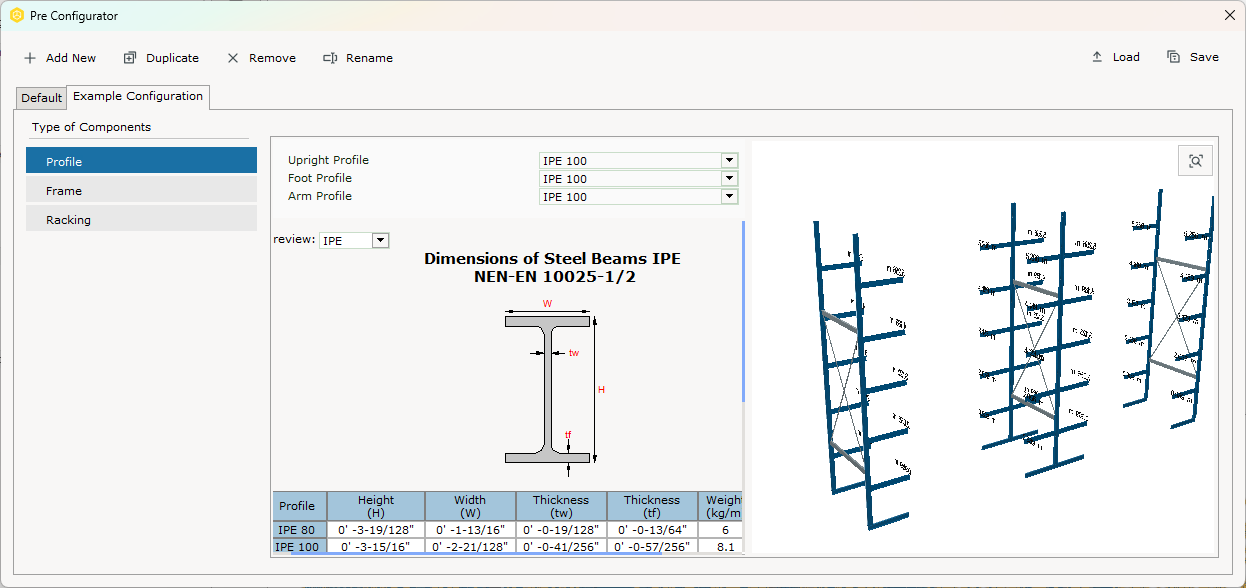The width and height of the screenshot is (1246, 588).
Task: Switch to the Default tab
Action: [x=40, y=97]
